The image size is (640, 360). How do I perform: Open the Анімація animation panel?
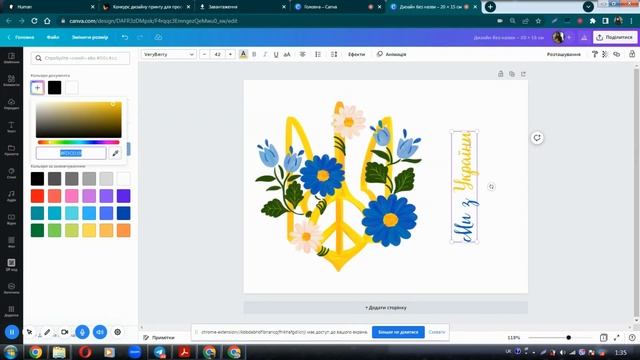tap(391, 54)
